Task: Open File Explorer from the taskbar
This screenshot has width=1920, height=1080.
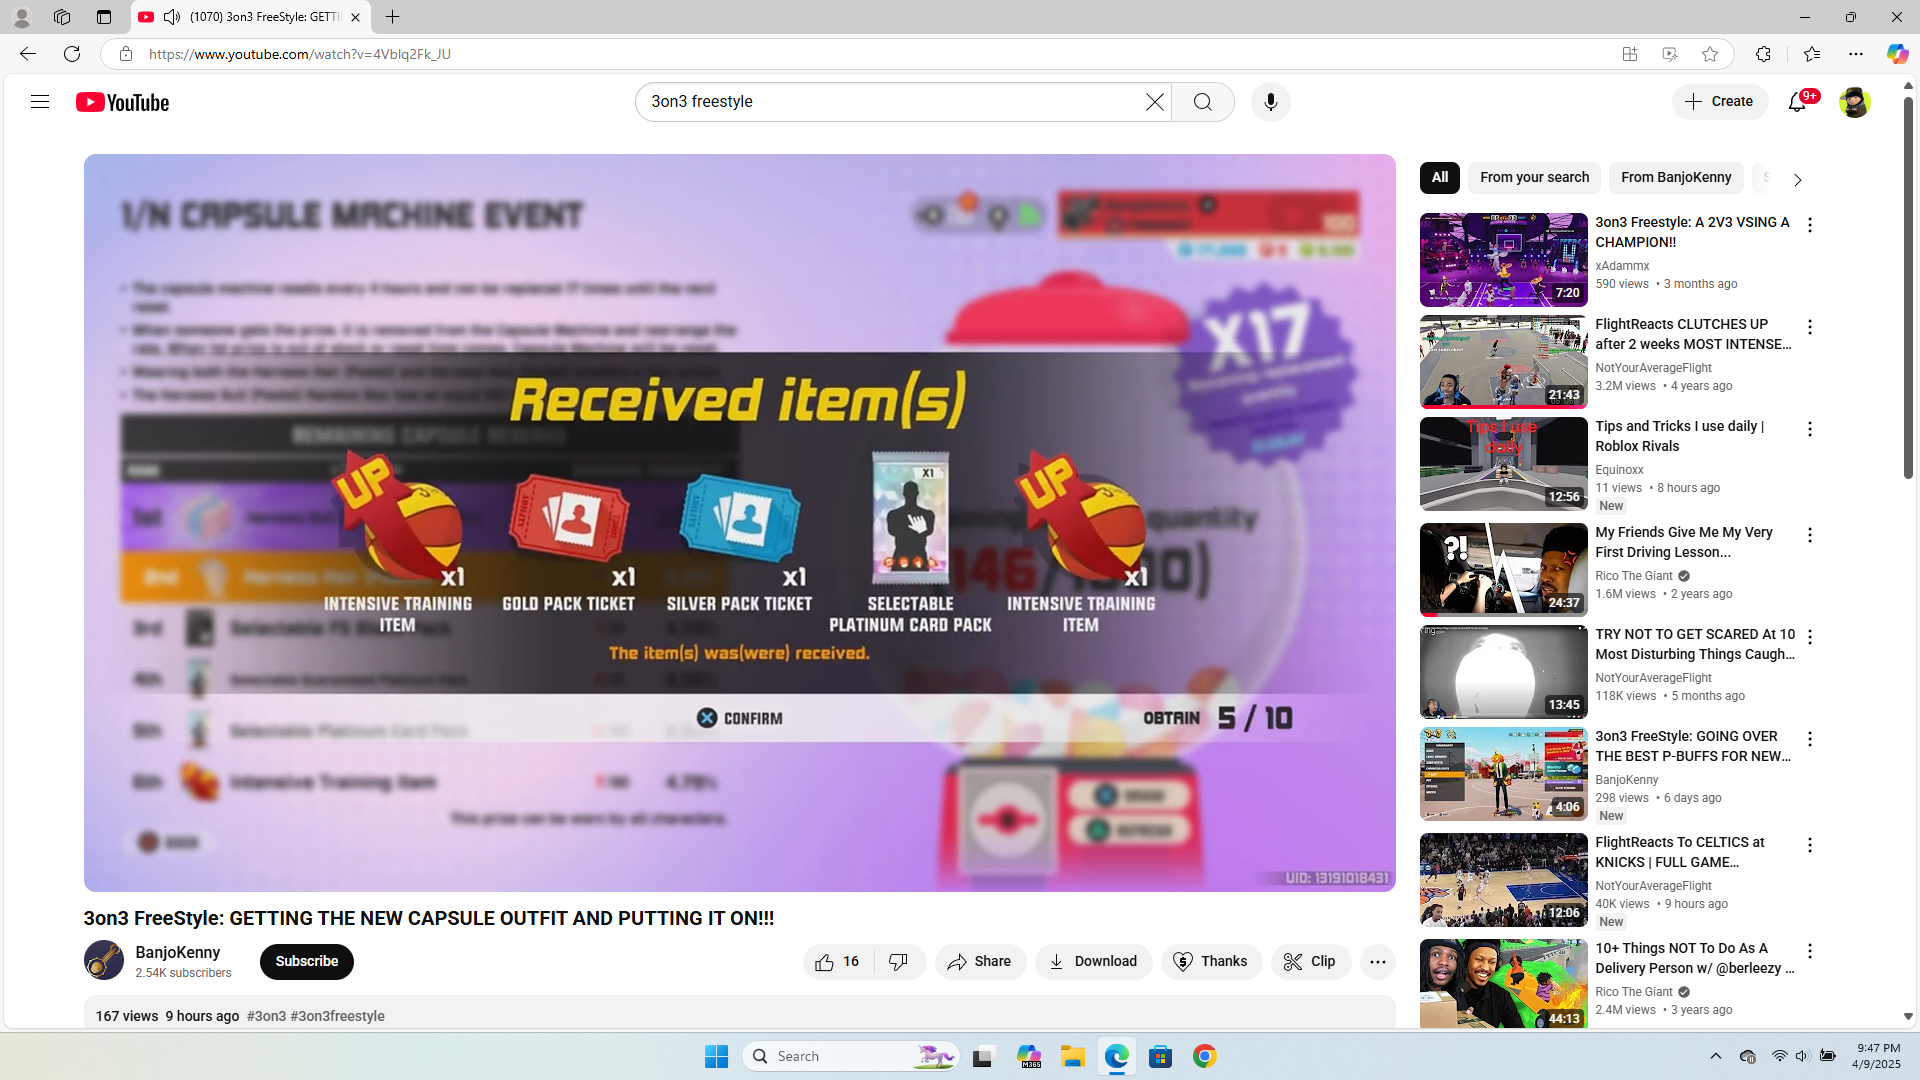Action: click(x=1072, y=1056)
